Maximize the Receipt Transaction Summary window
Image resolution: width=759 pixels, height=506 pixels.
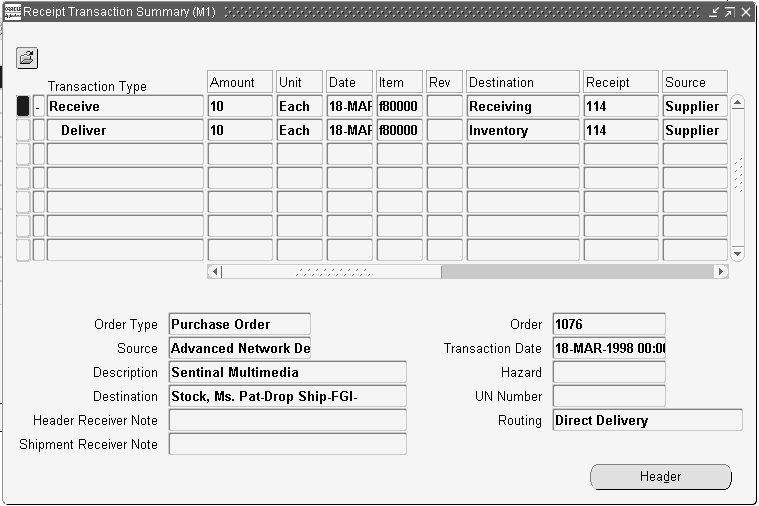point(730,12)
